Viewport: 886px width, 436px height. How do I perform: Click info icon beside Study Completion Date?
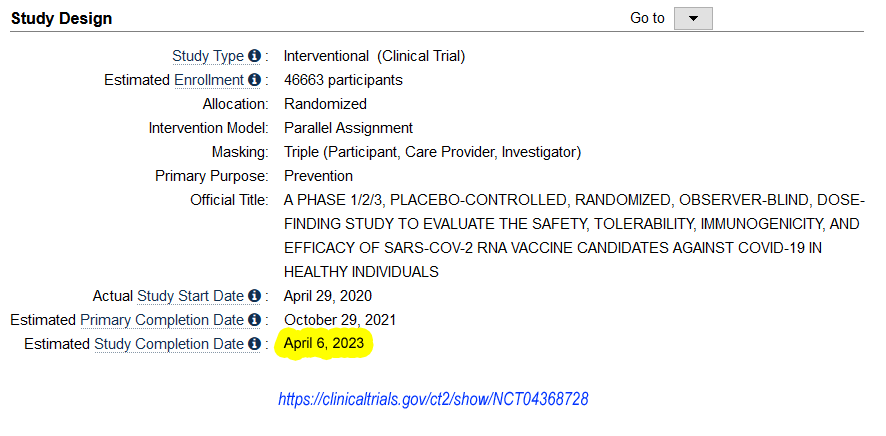pos(254,344)
